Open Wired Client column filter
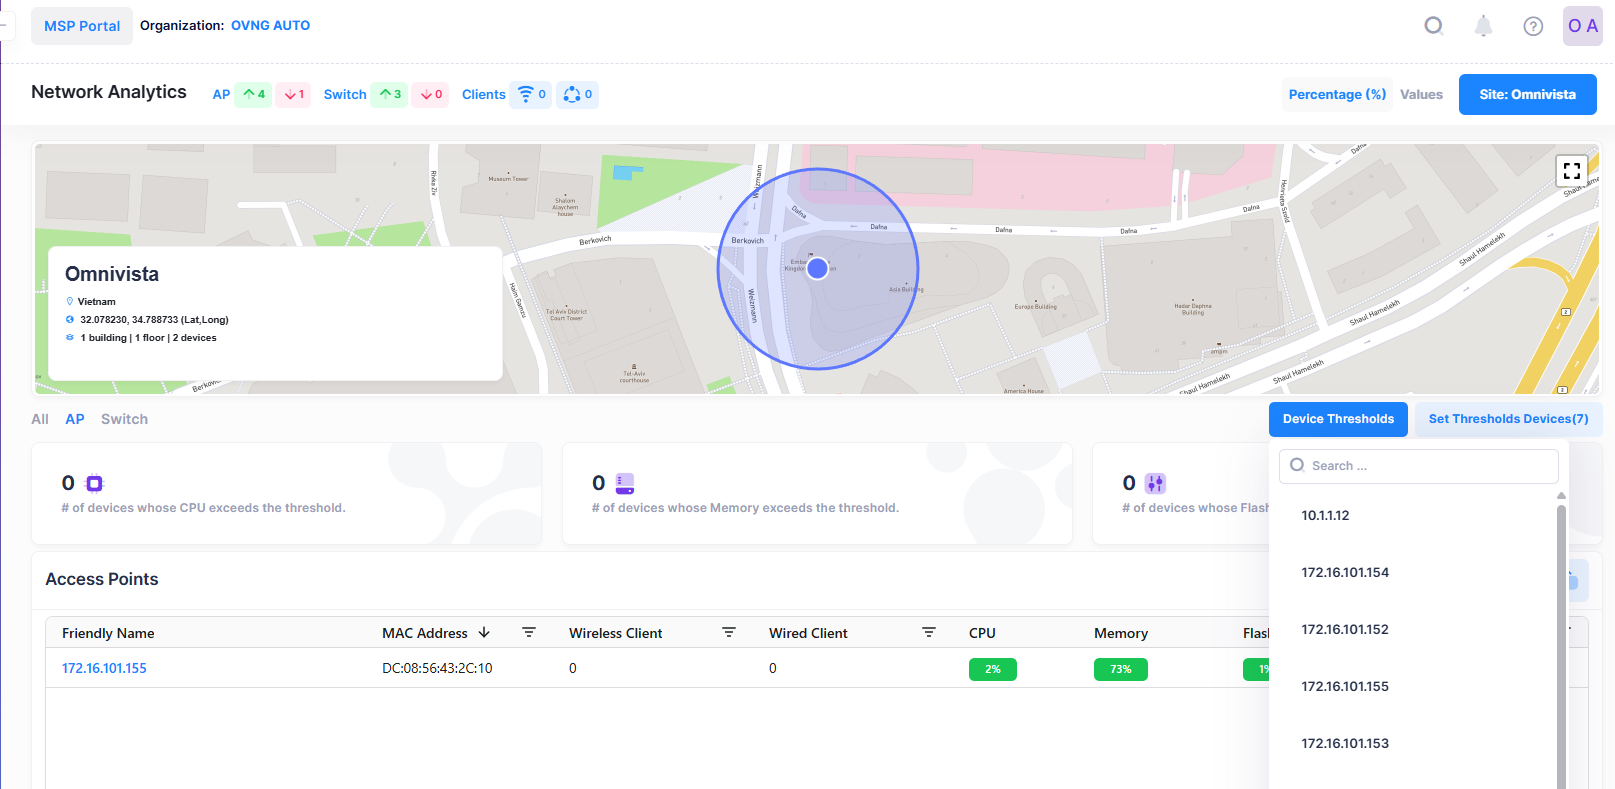The height and width of the screenshot is (789, 1615). point(929,633)
